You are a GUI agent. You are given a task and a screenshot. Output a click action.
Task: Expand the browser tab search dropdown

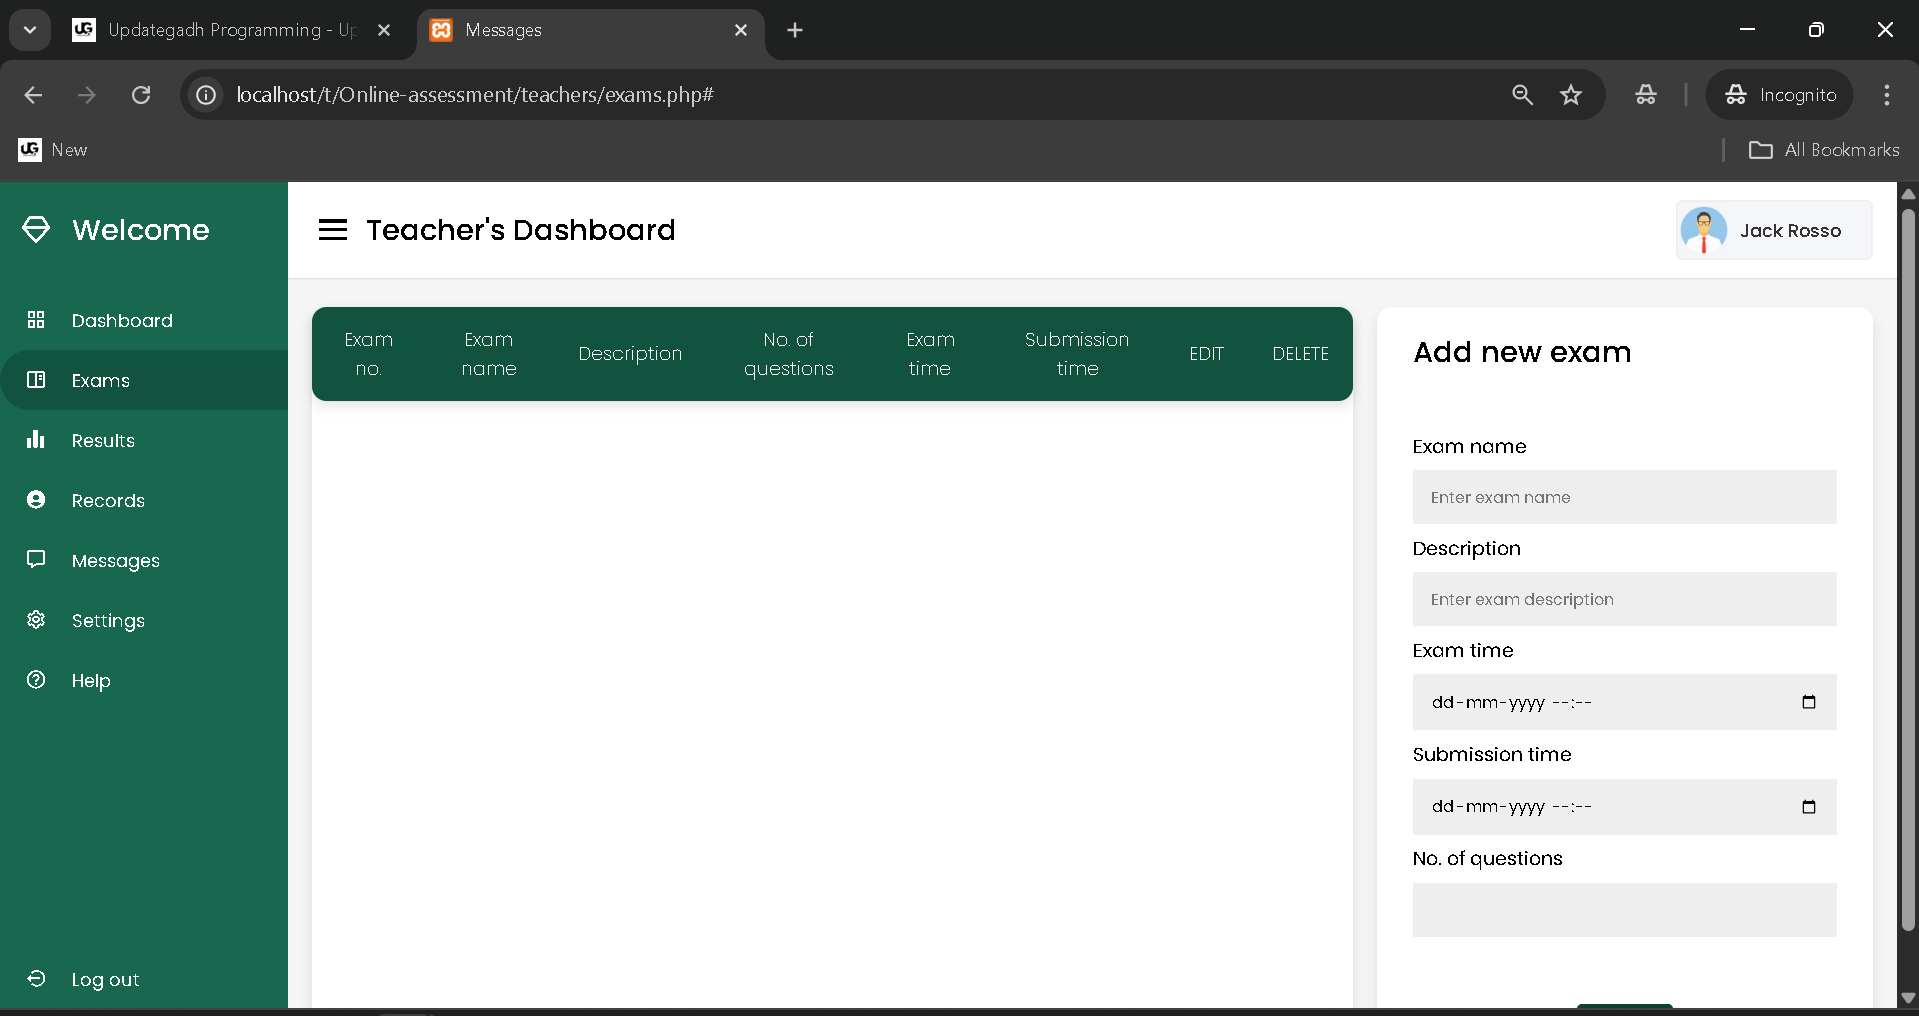(30, 30)
